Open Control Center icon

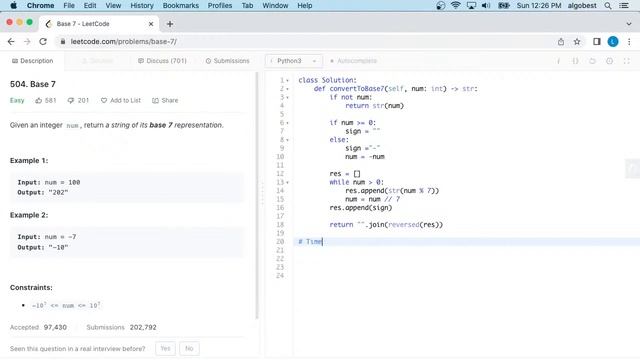coord(624,6)
